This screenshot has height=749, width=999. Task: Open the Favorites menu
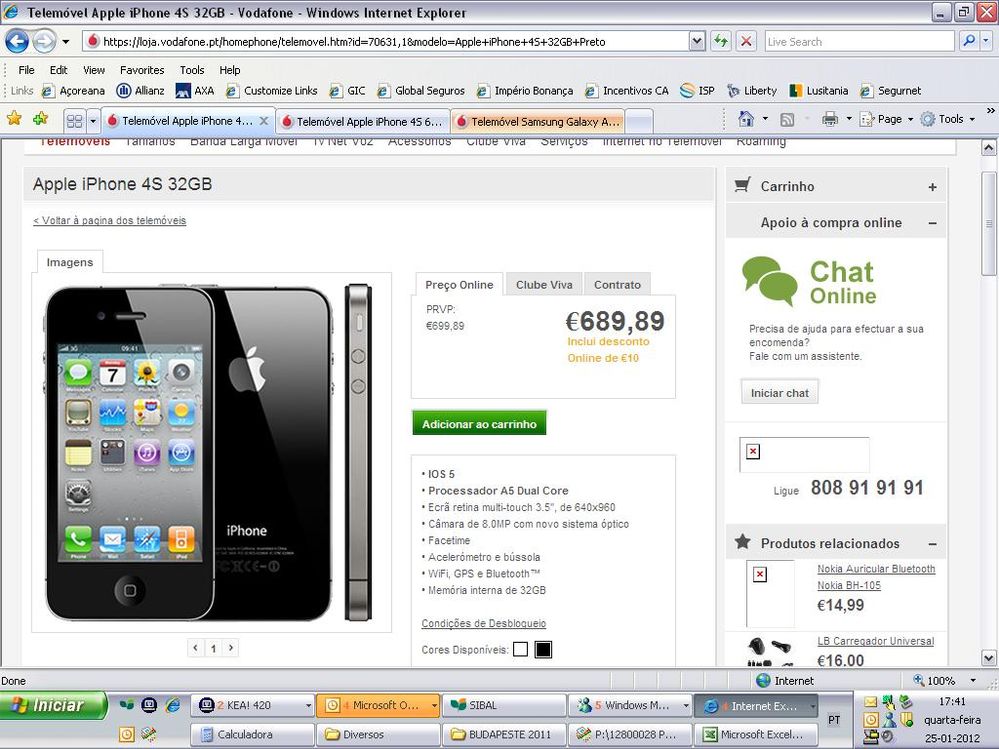[x=142, y=70]
